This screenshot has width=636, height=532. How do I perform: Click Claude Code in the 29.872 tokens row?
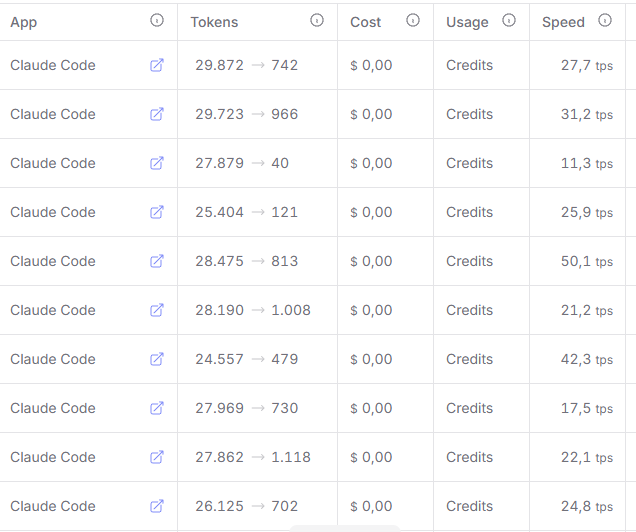[53, 65]
